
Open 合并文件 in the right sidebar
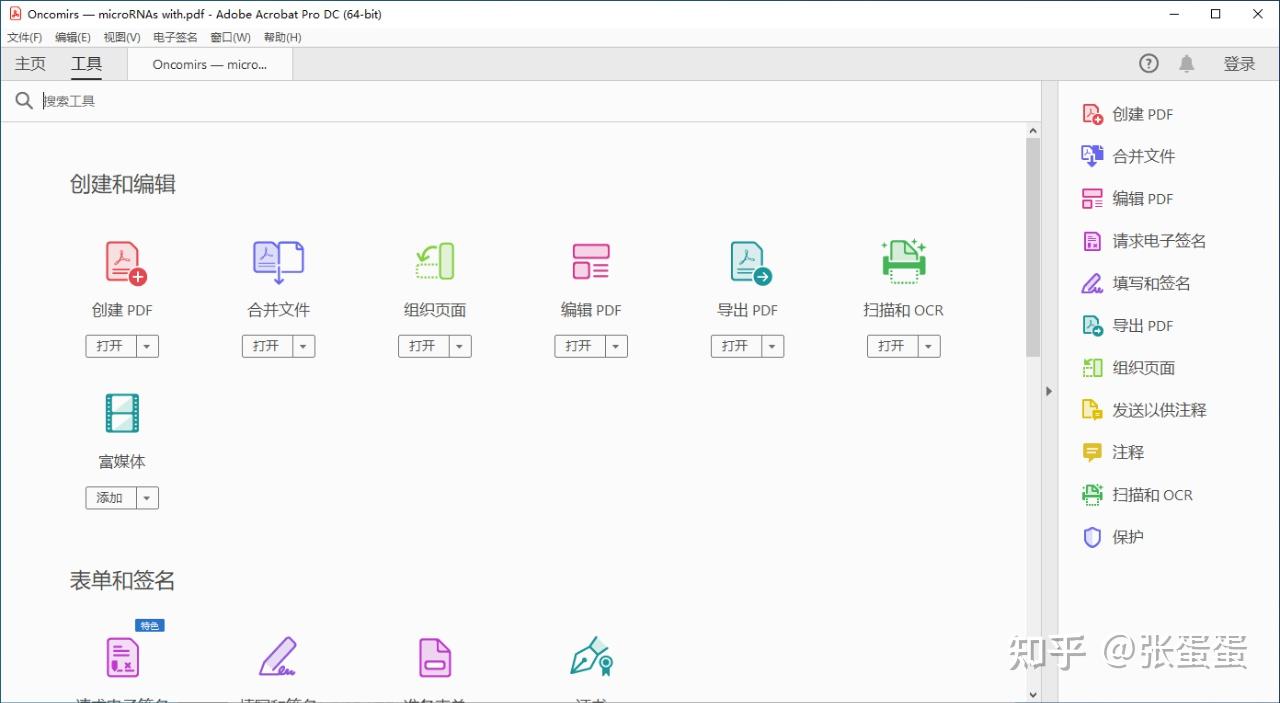coord(1128,156)
